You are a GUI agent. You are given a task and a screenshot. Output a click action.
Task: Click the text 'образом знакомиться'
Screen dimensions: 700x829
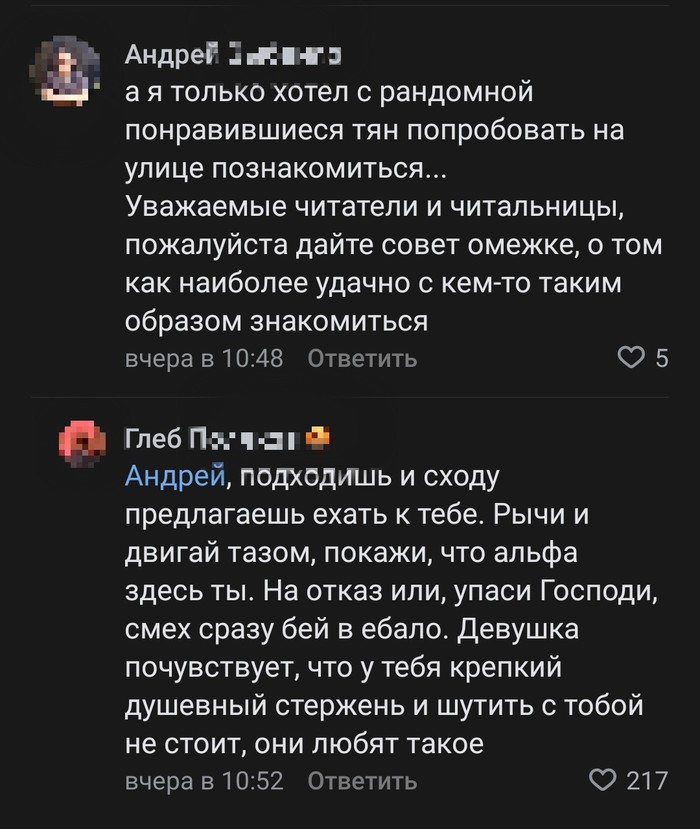[276, 321]
